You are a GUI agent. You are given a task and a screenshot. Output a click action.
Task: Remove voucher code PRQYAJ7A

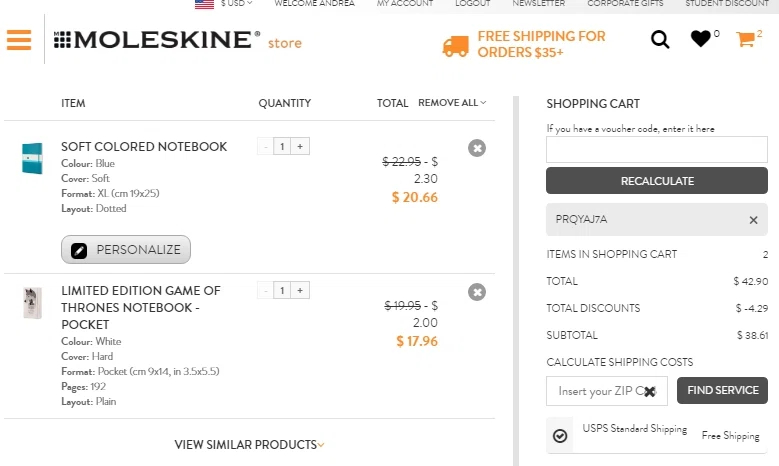(x=754, y=220)
